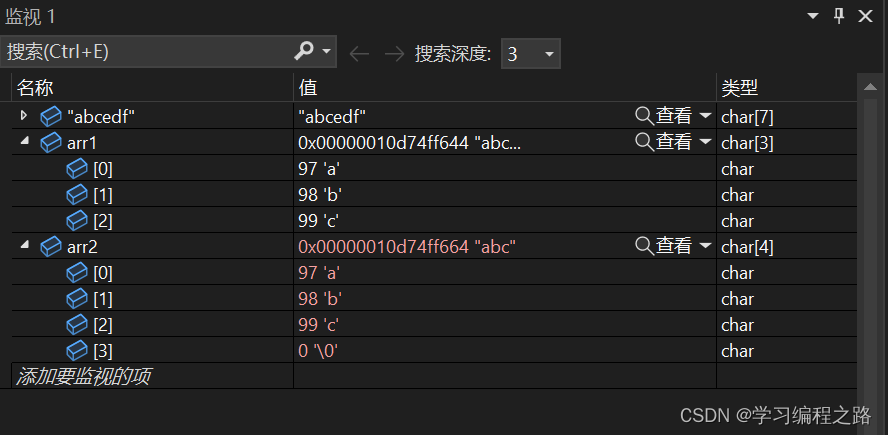
Task: Click the 查看 button in arr1 row
Action: [x=673, y=142]
